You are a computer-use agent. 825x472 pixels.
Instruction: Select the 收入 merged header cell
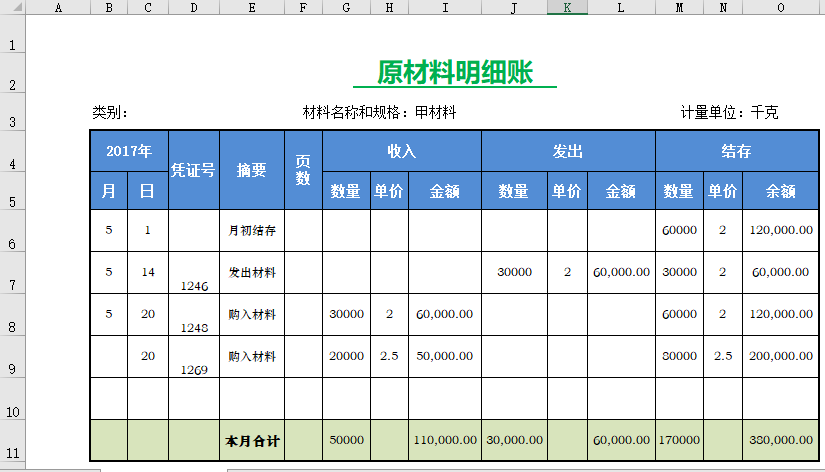click(x=401, y=151)
